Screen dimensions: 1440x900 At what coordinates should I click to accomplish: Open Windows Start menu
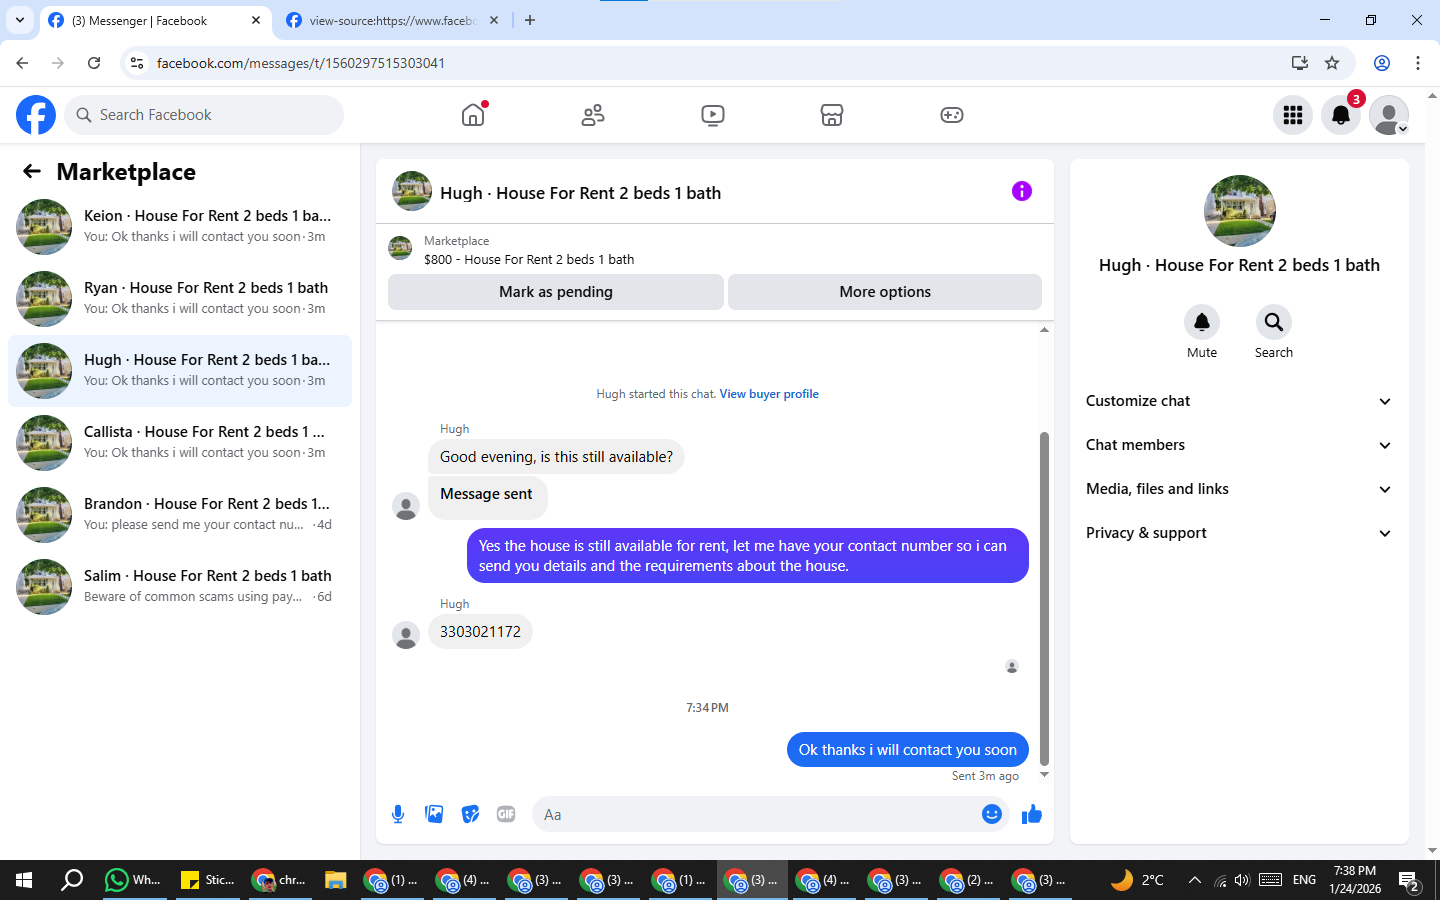click(24, 880)
